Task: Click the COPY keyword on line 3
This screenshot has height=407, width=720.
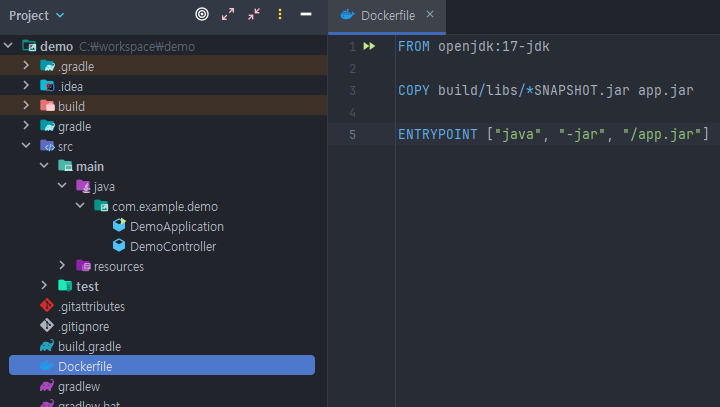Action: 414,90
